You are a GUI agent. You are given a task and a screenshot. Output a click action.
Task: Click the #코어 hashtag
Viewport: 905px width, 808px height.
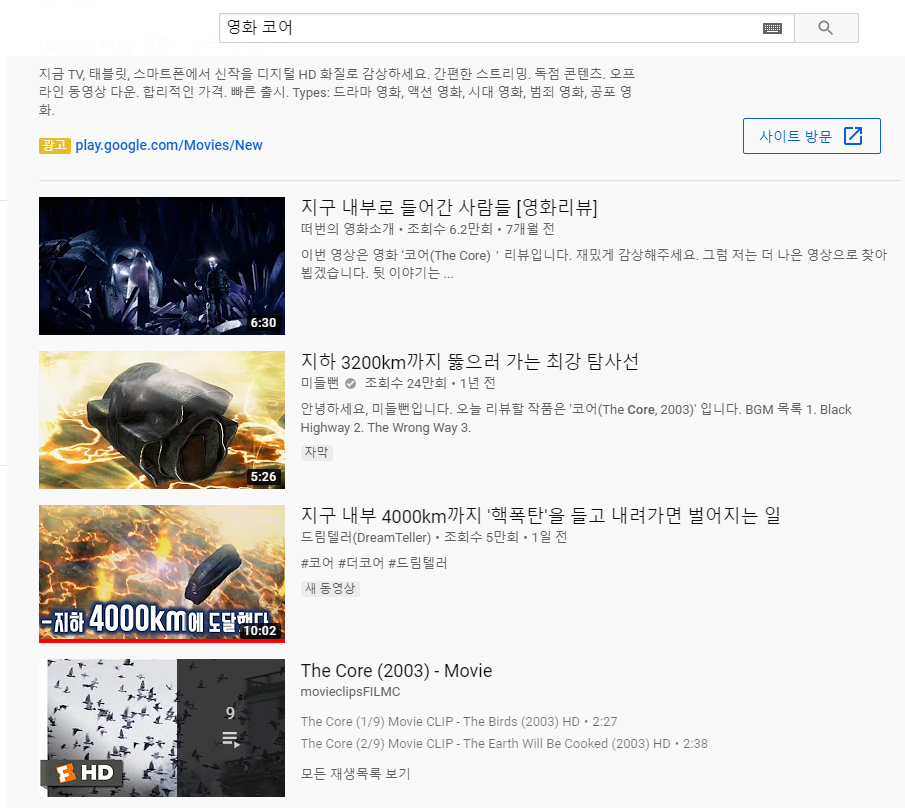pyautogui.click(x=317, y=563)
